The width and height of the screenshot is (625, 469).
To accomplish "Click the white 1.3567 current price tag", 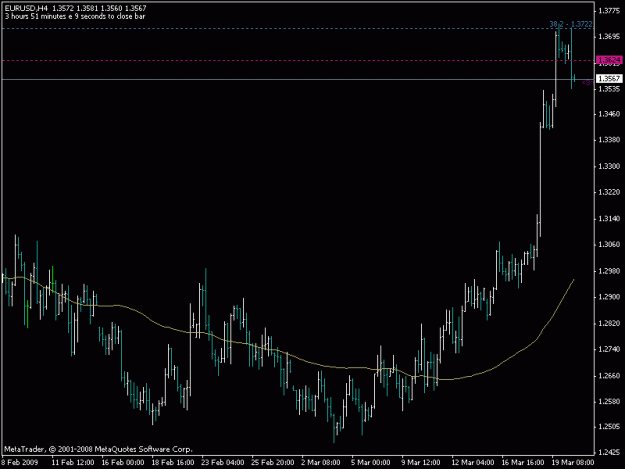I will (609, 78).
